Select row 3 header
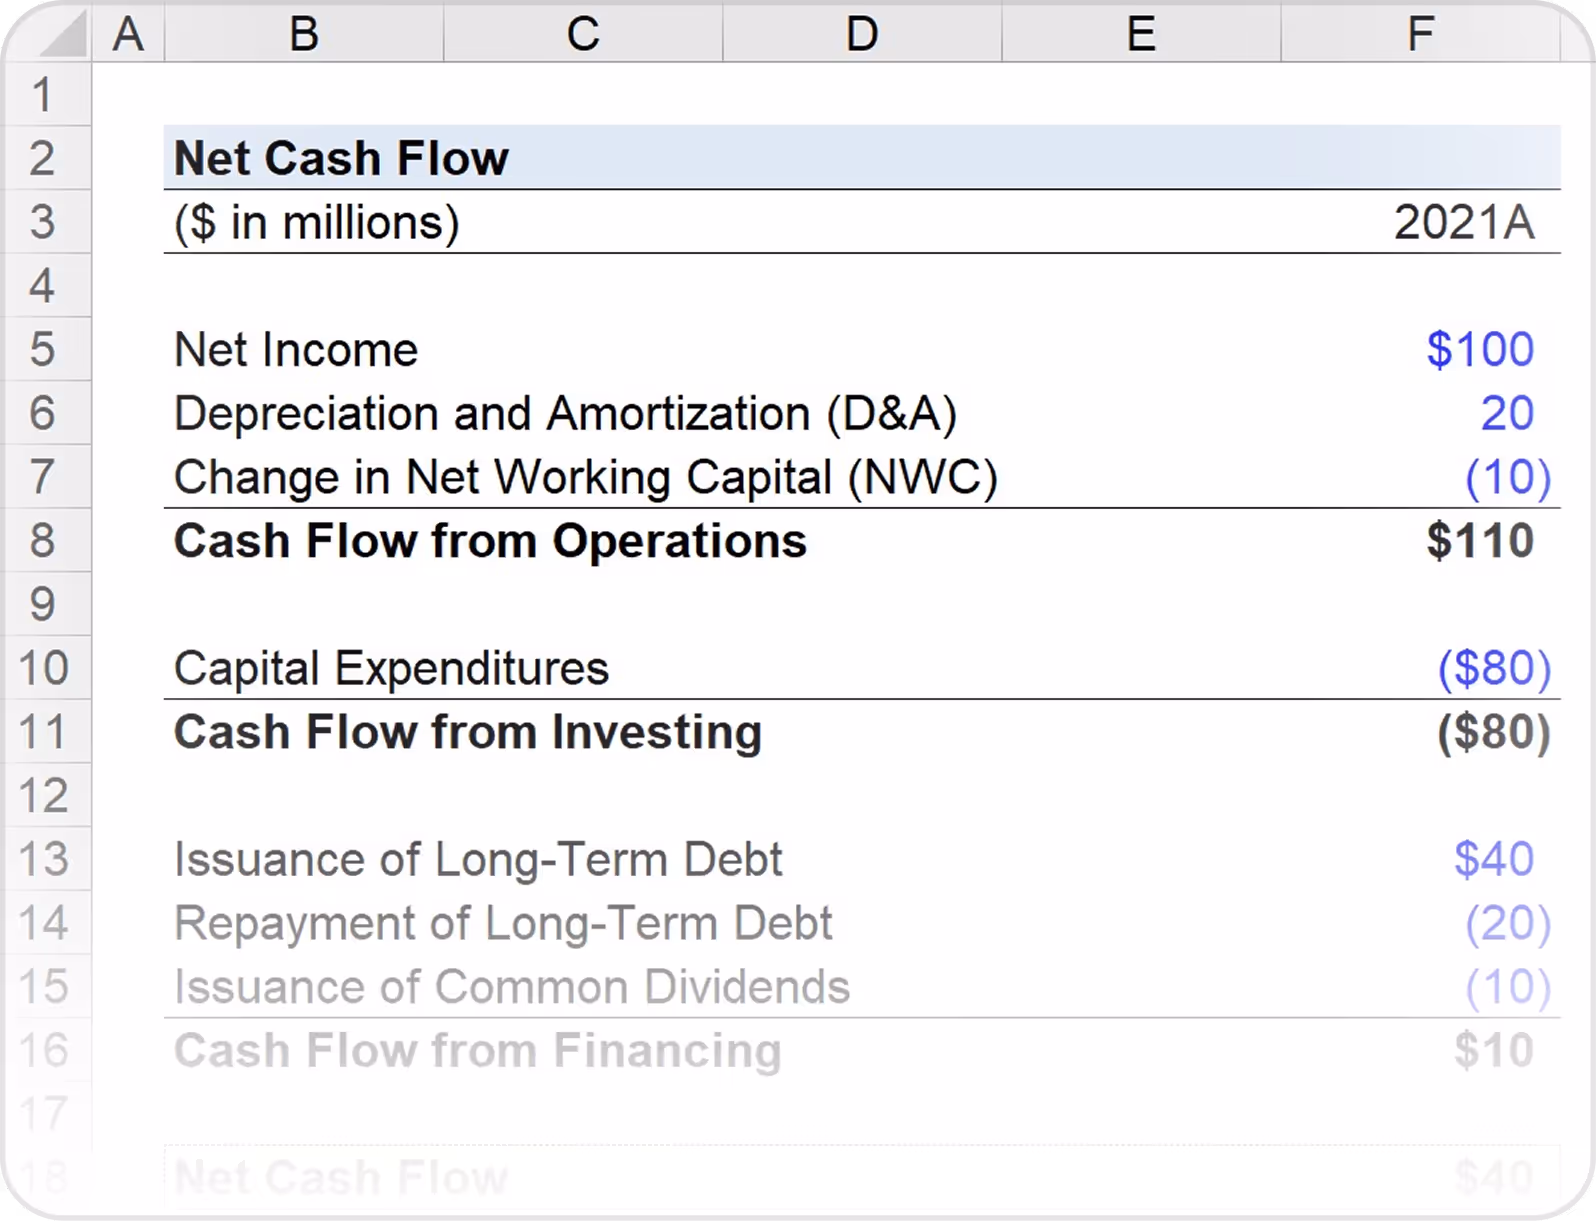This screenshot has width=1596, height=1221. click(45, 222)
